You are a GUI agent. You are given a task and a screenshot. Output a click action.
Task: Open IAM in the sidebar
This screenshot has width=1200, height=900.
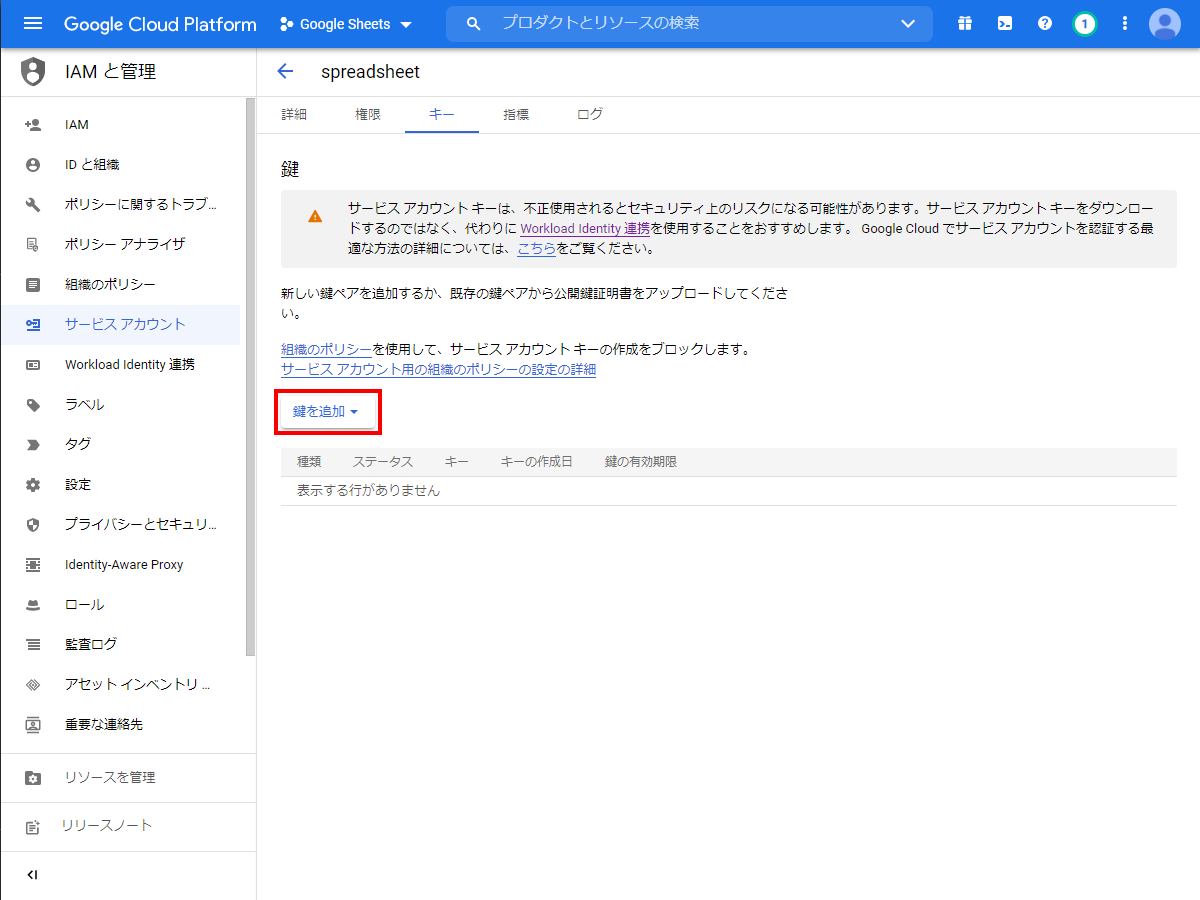click(120, 125)
